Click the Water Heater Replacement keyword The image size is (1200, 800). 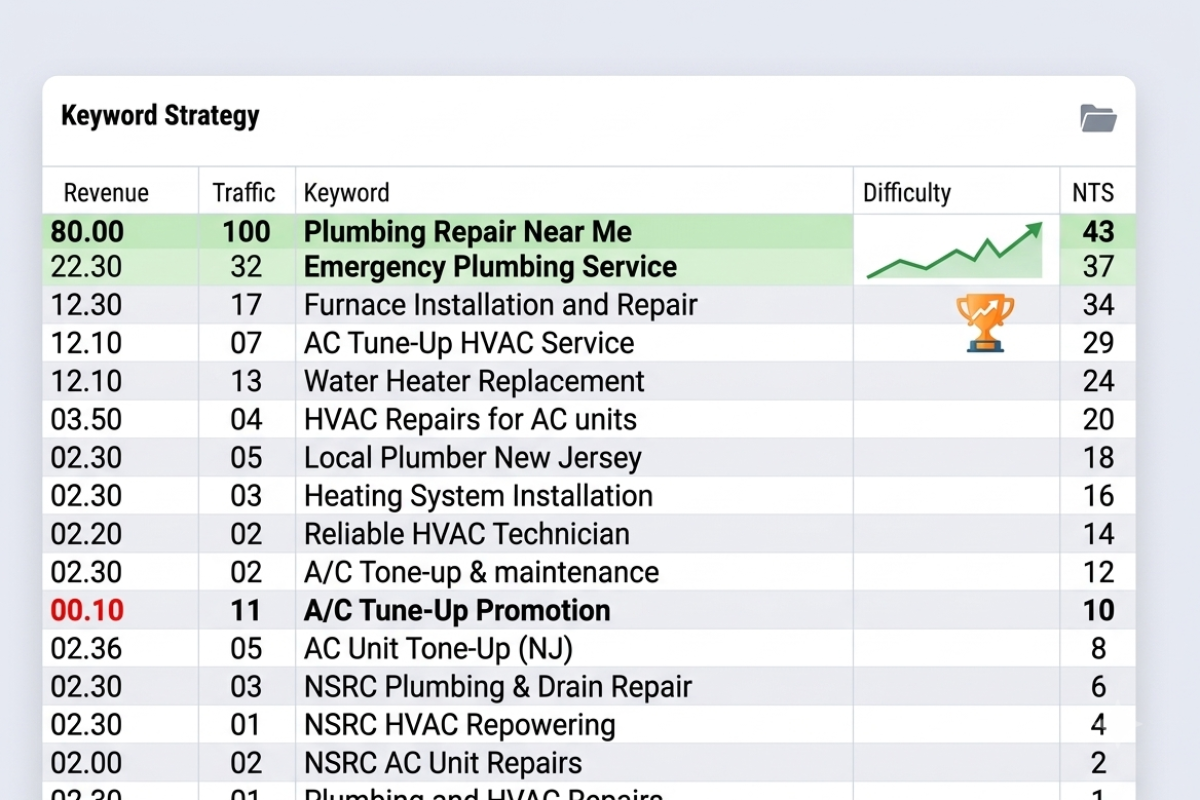tap(474, 381)
